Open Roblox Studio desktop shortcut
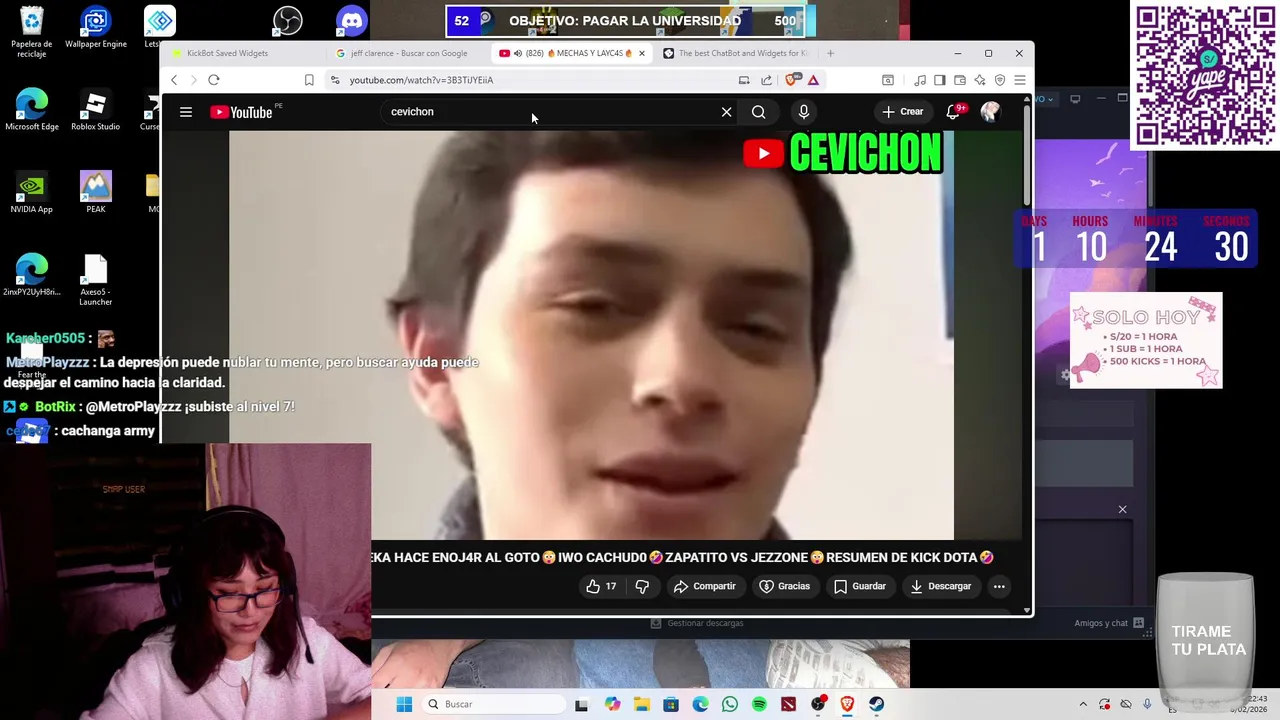 tap(95, 111)
